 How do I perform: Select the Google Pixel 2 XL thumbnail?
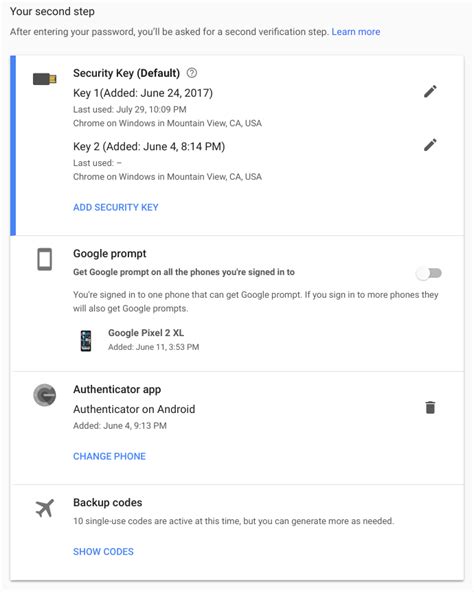tap(86, 341)
